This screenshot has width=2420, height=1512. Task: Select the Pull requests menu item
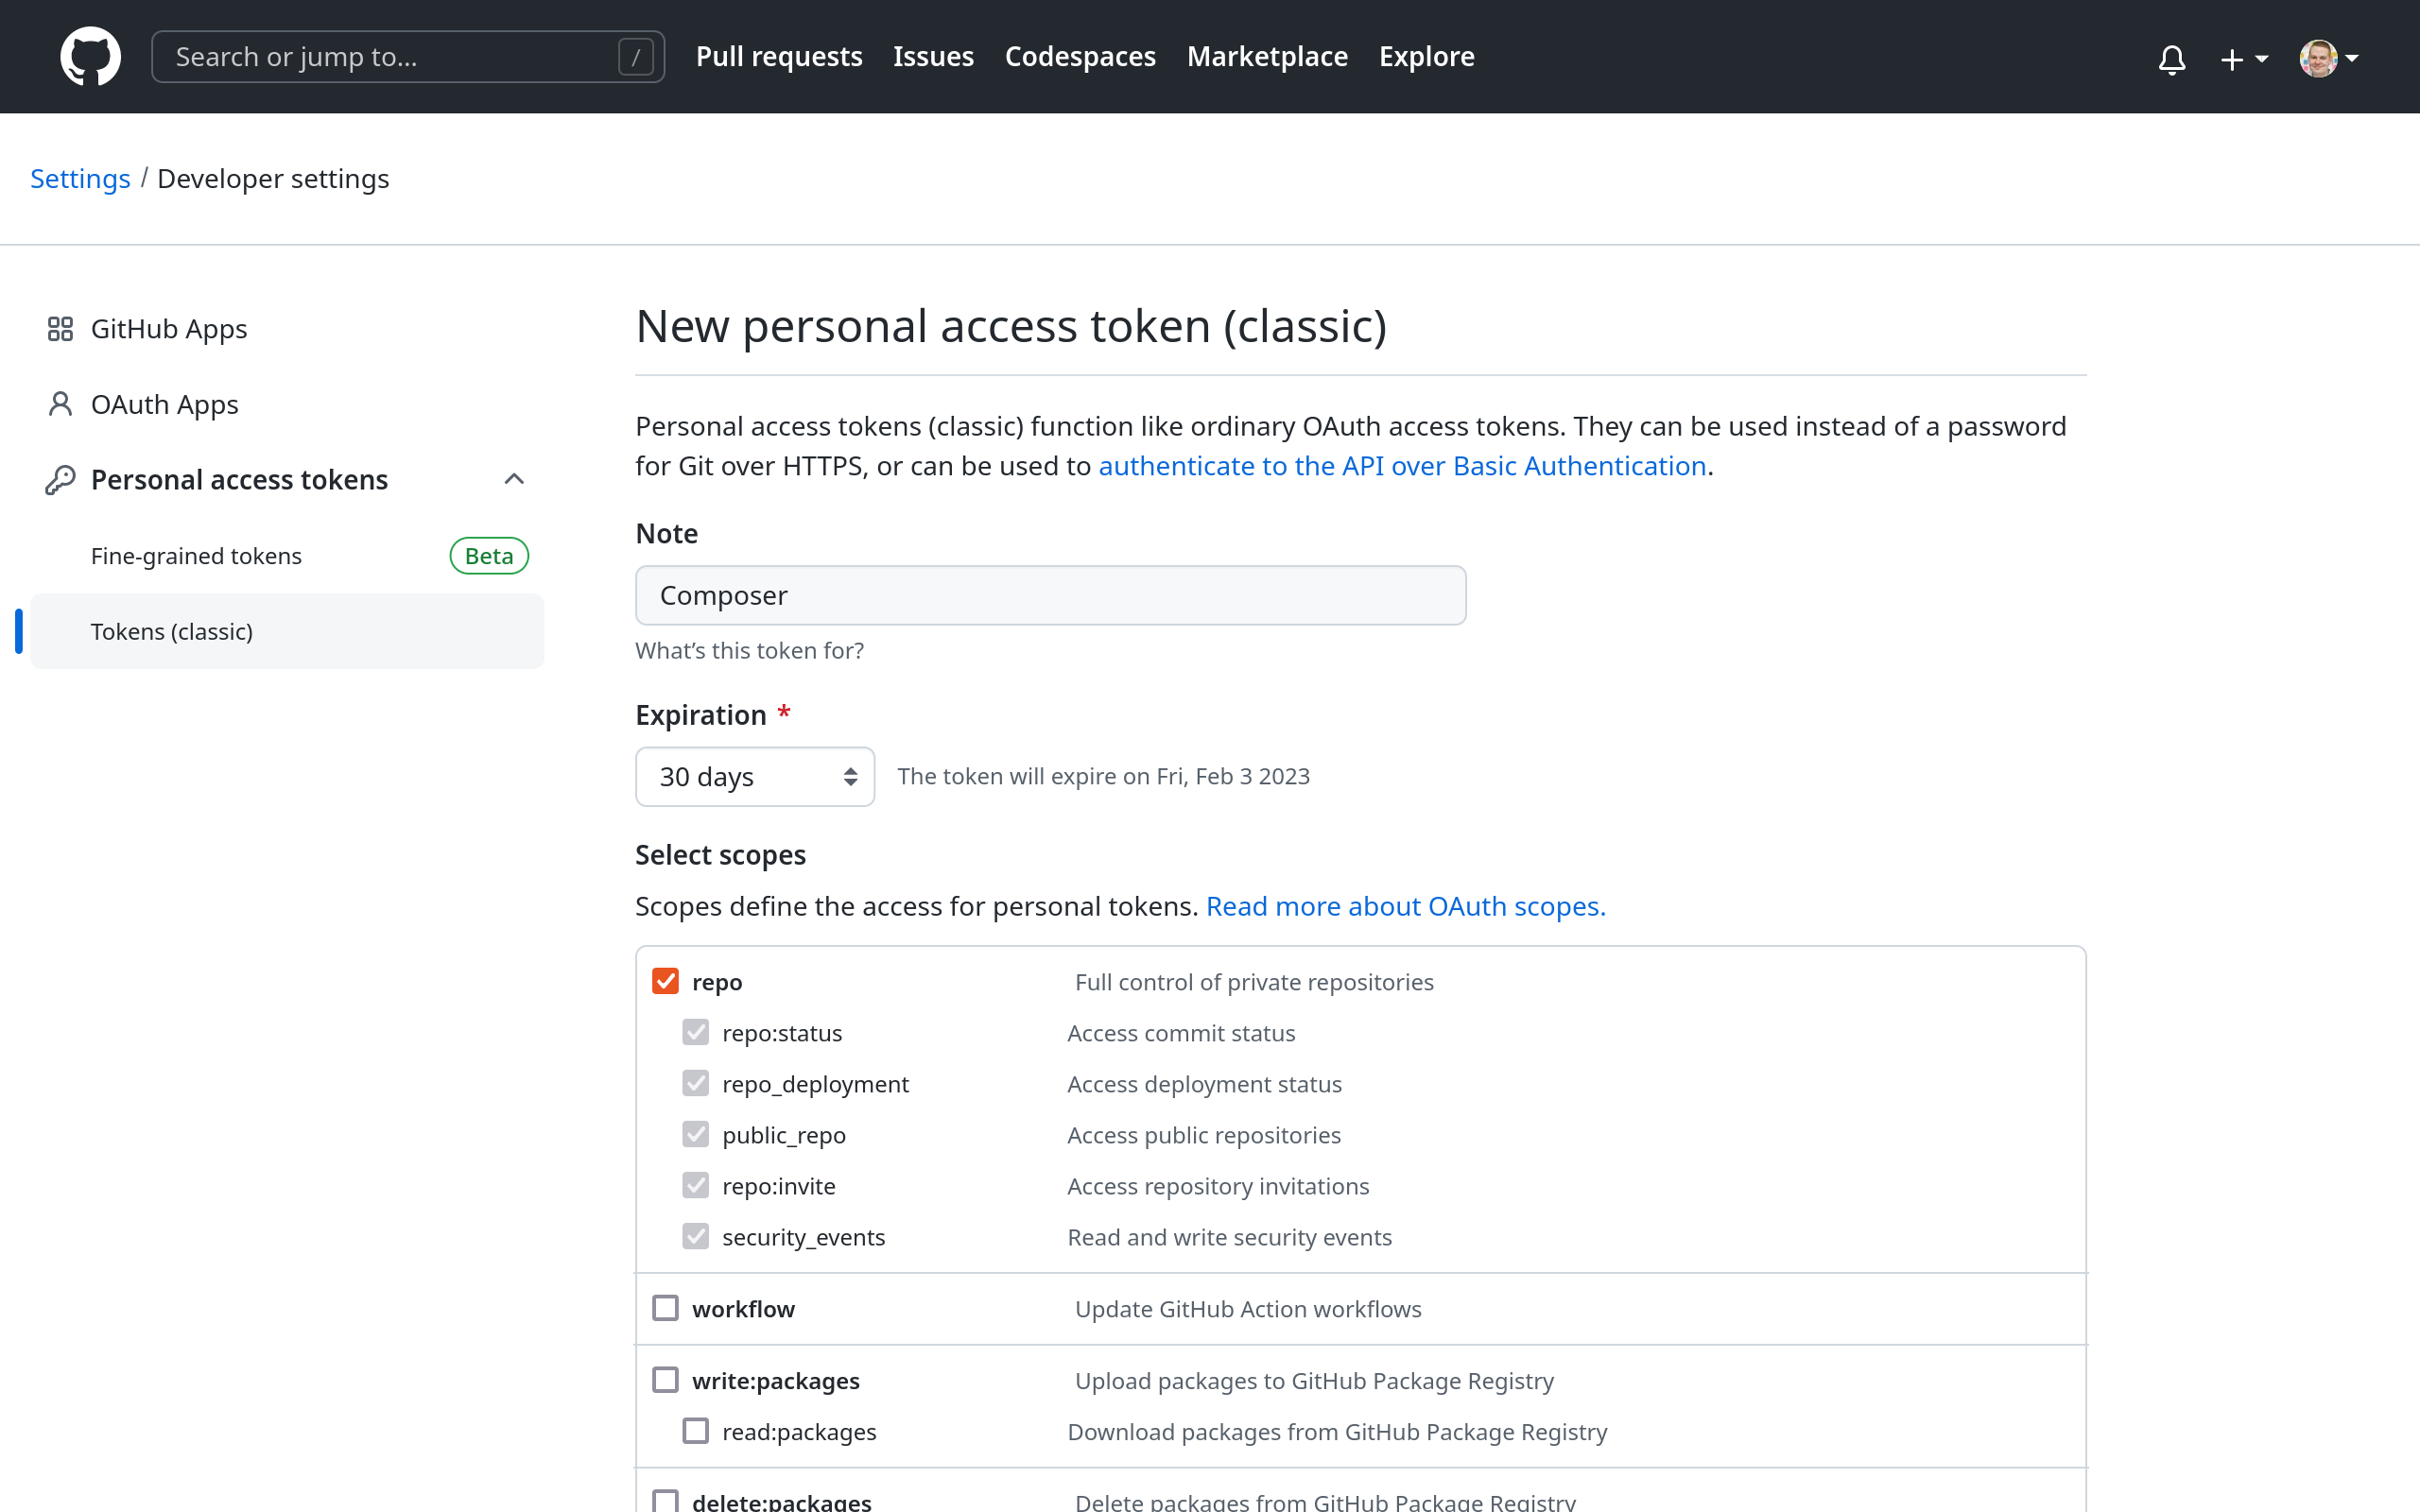[779, 56]
